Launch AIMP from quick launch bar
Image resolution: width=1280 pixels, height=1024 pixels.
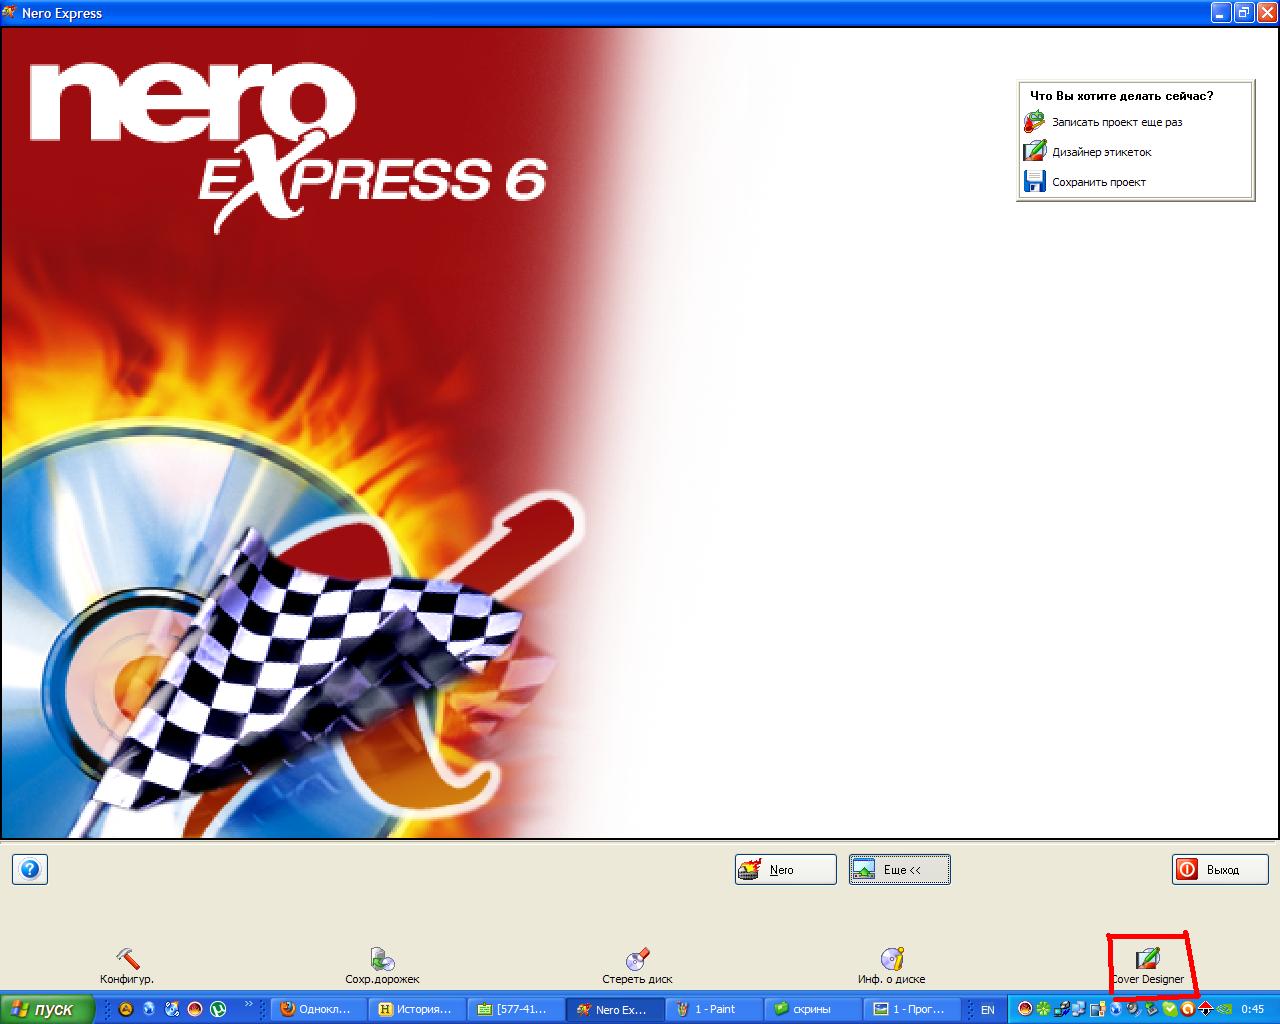(126, 1009)
